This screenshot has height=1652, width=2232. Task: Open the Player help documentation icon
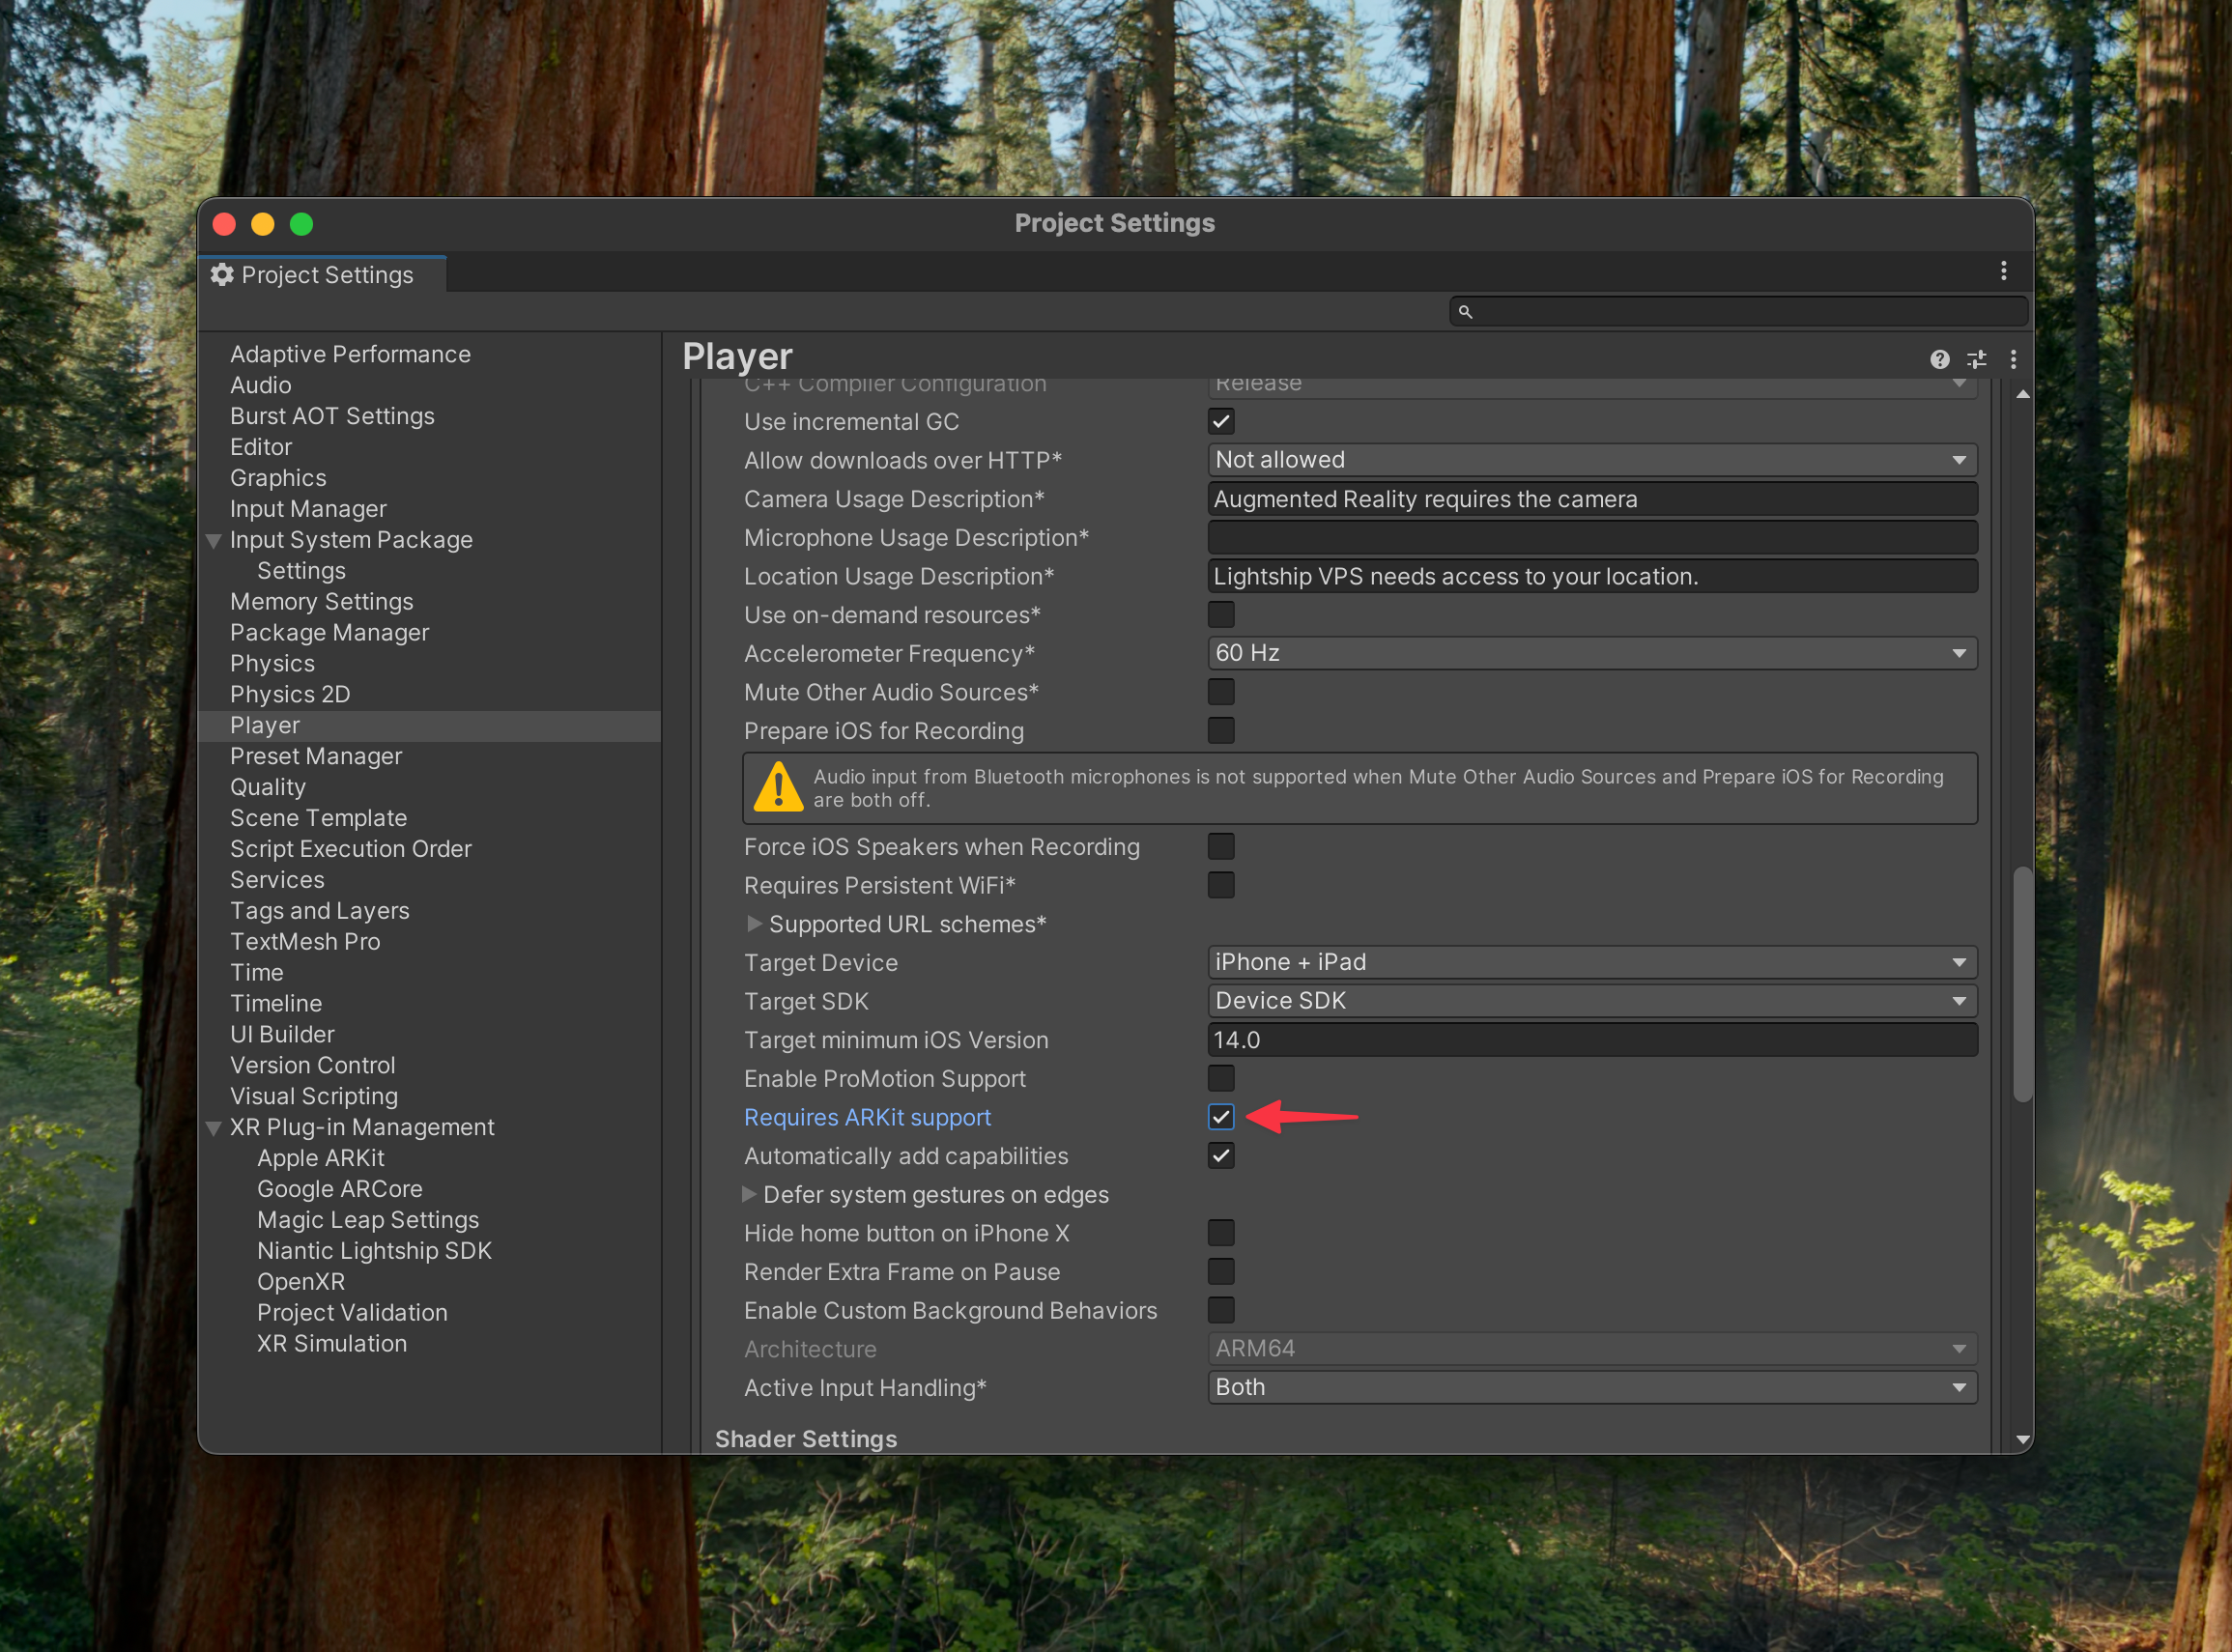pos(1939,359)
